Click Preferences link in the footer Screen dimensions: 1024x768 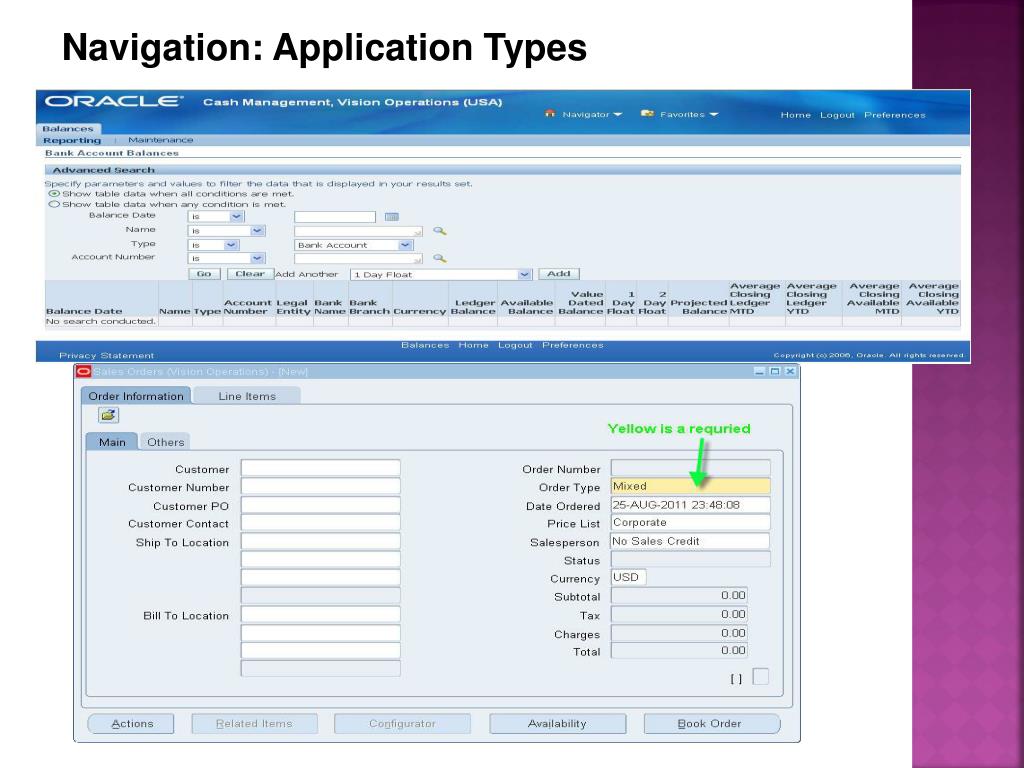click(573, 345)
